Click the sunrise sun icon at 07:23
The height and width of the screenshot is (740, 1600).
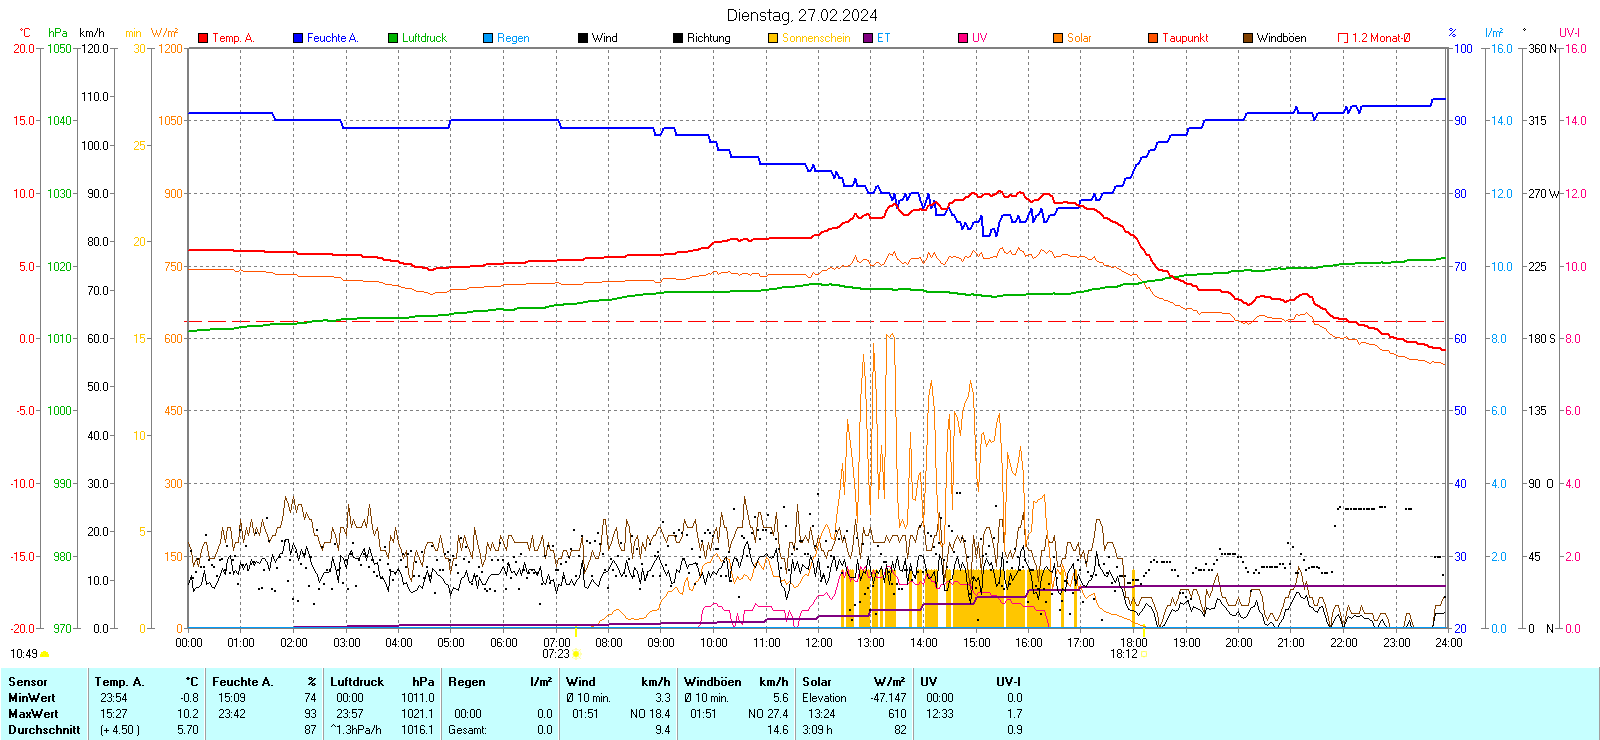pyautogui.click(x=576, y=654)
